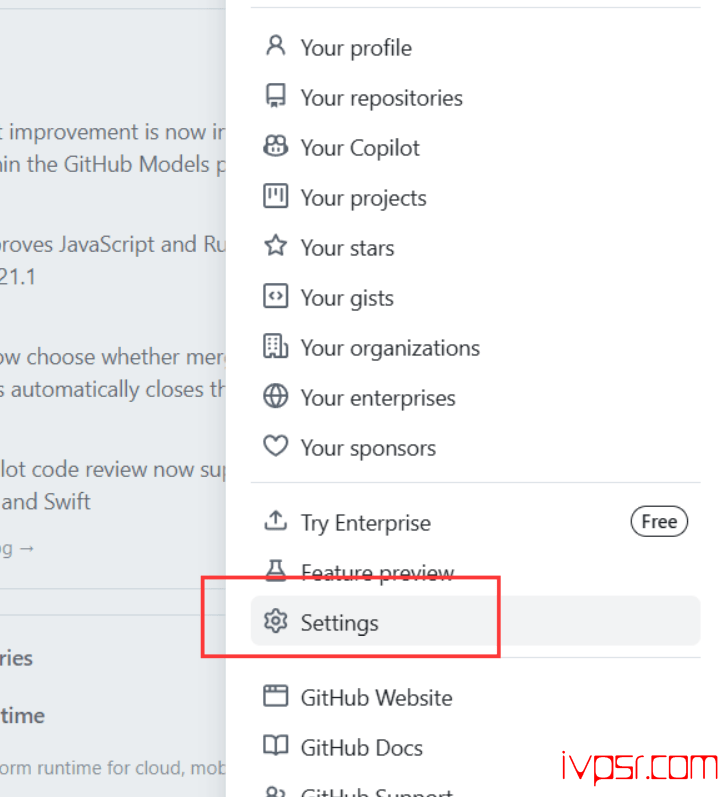Choose Your organizations menu entry
This screenshot has height=797, width=727.
(x=390, y=348)
